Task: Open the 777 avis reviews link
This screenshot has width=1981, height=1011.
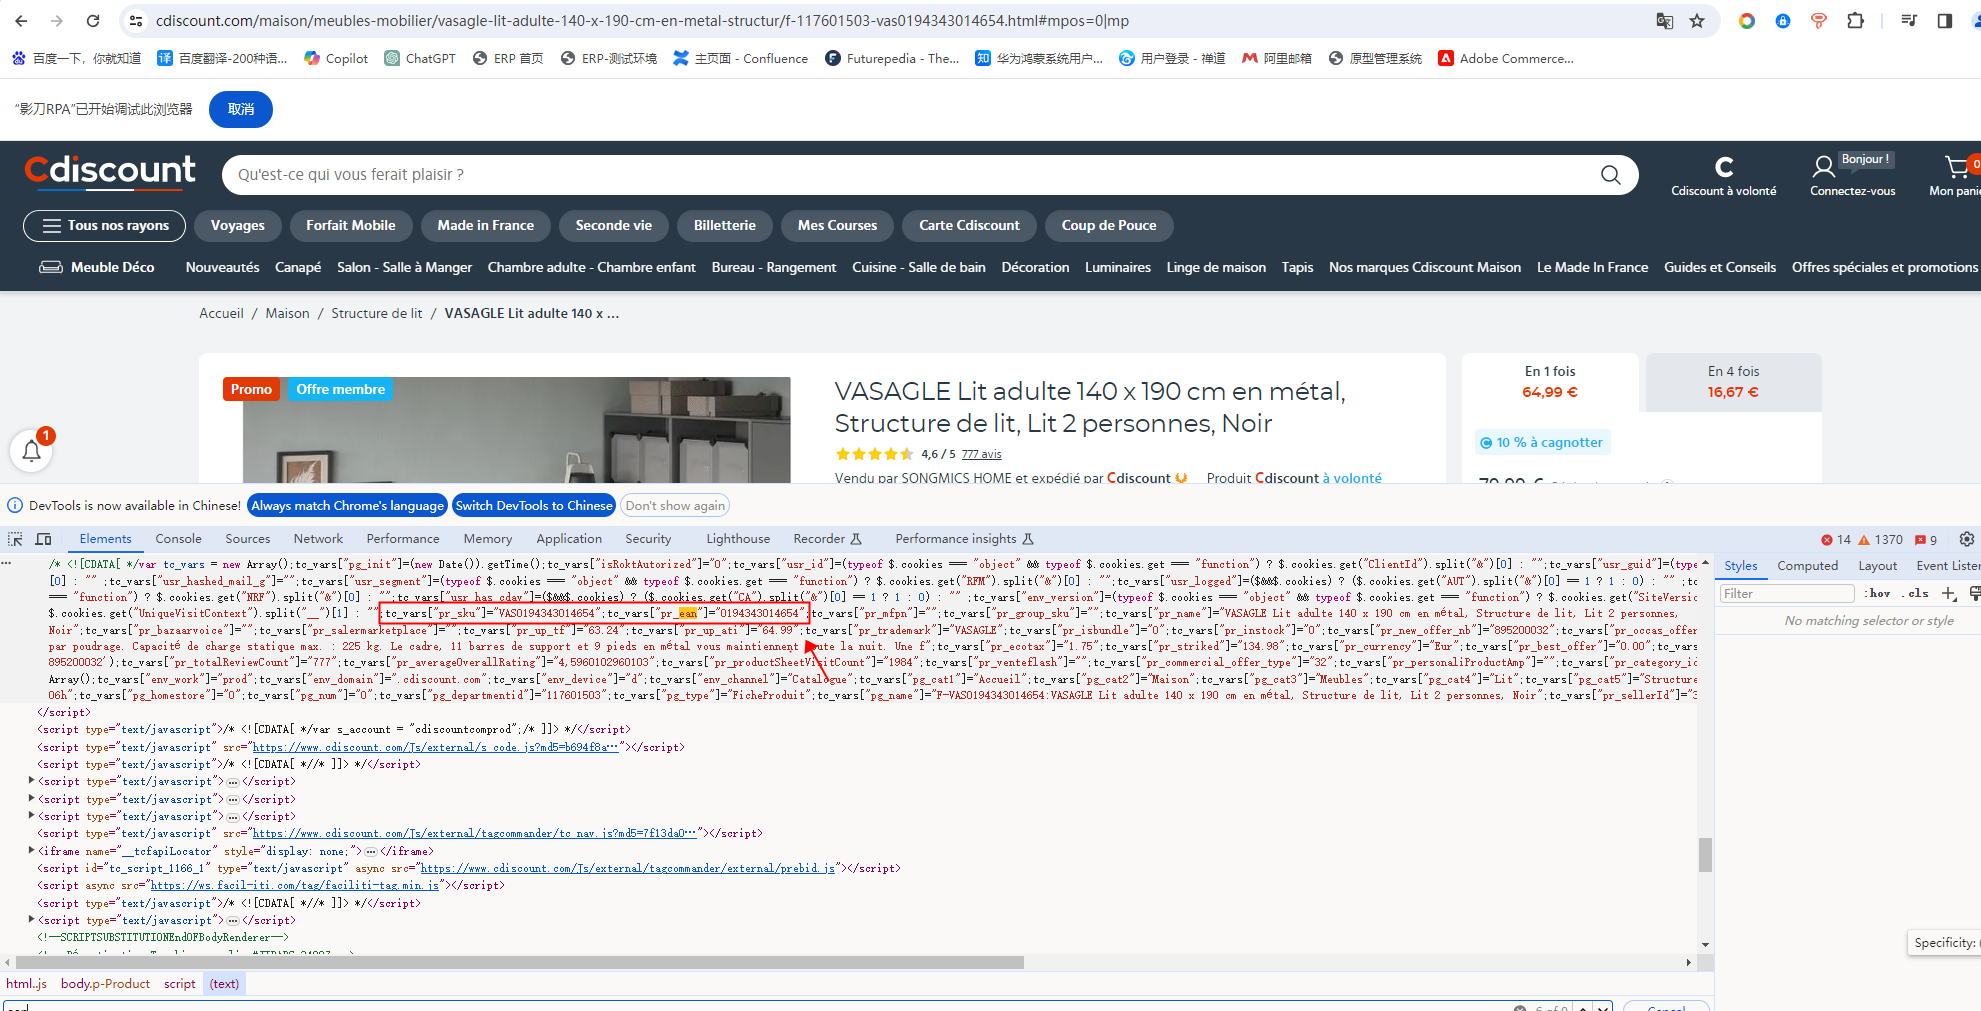Action: [x=981, y=454]
